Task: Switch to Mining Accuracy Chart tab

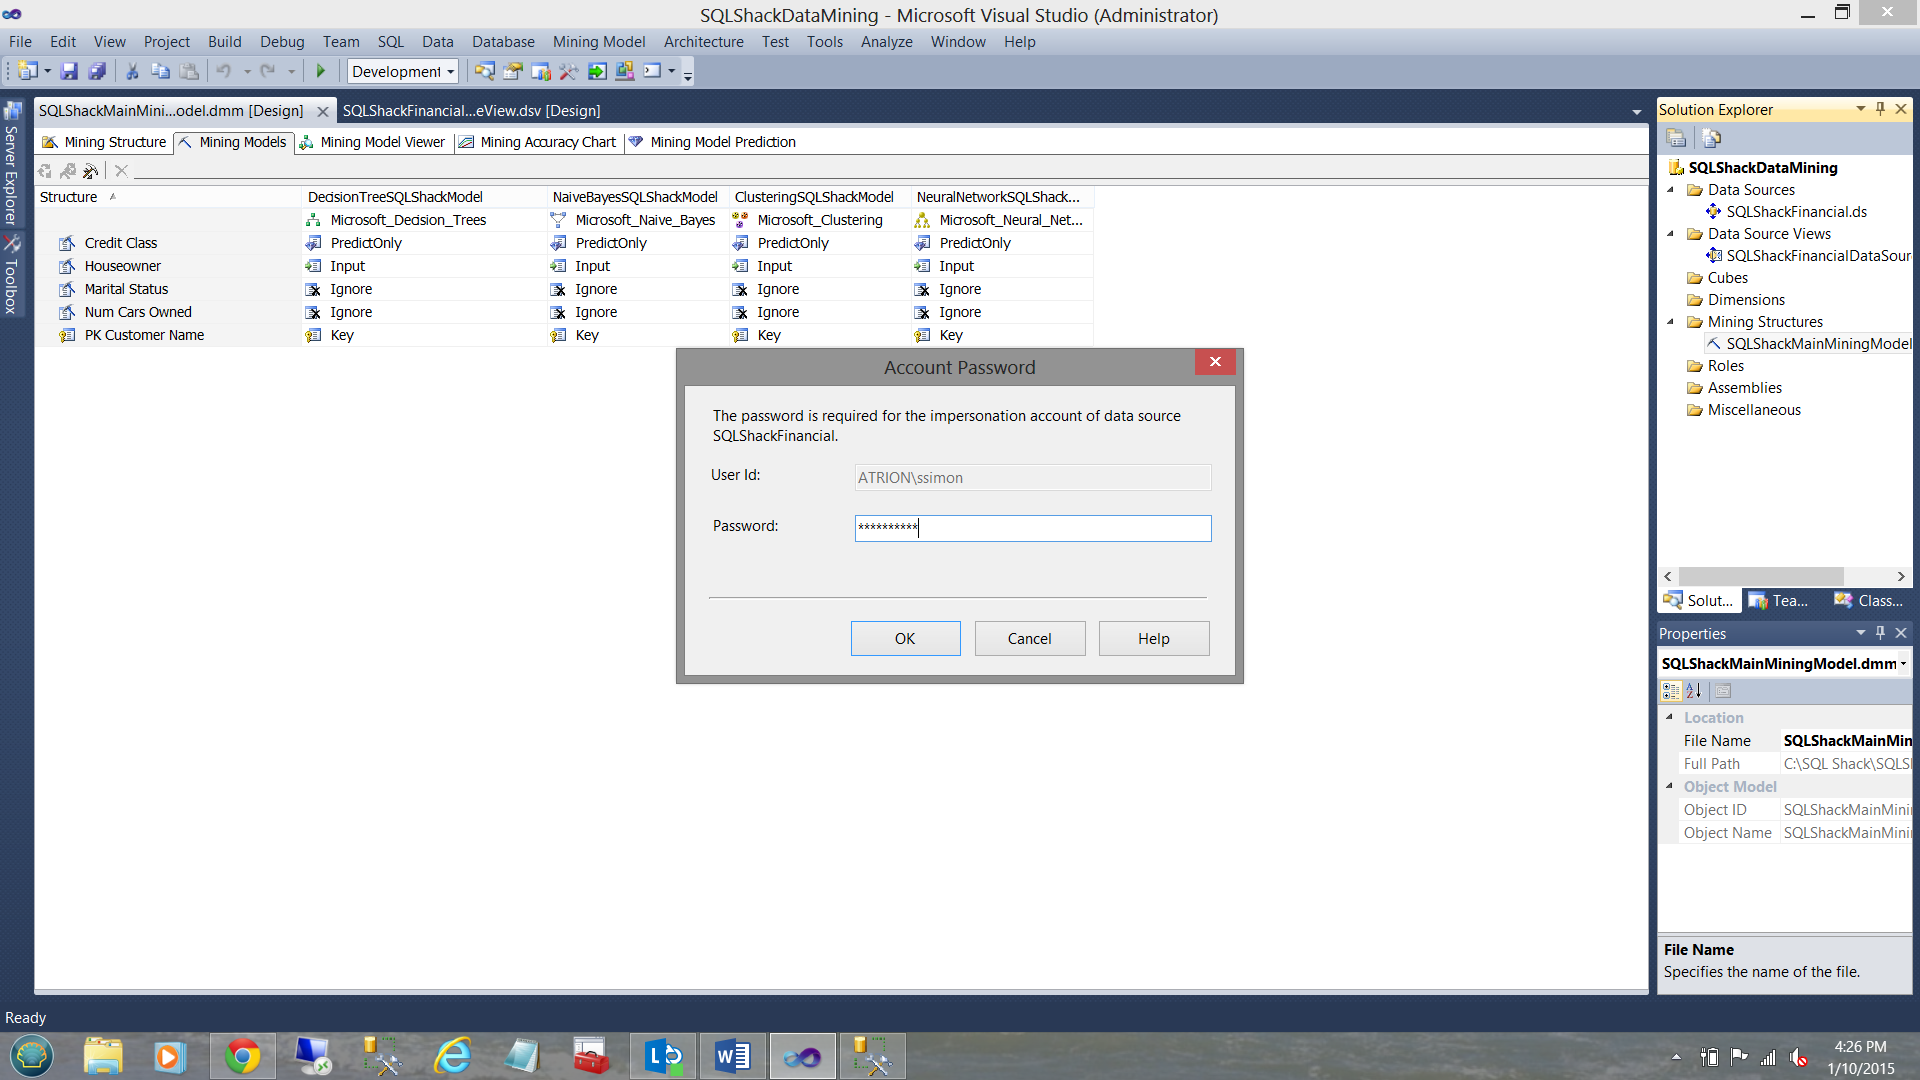Action: (538, 142)
